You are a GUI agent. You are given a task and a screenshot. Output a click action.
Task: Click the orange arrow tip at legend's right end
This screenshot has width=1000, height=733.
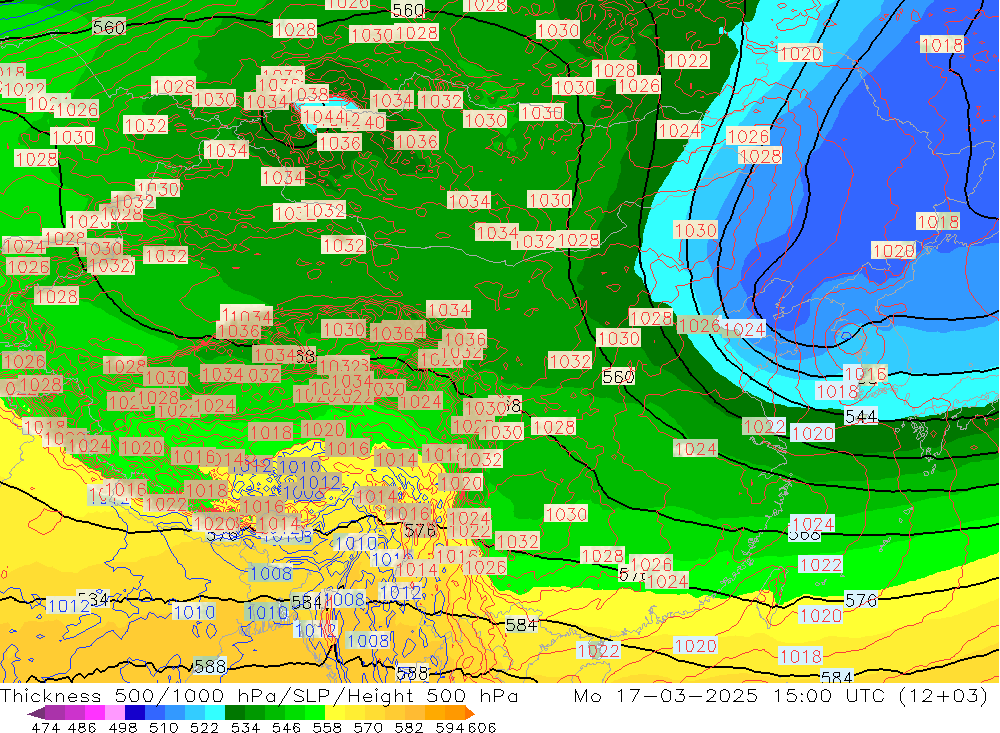pyautogui.click(x=470, y=713)
